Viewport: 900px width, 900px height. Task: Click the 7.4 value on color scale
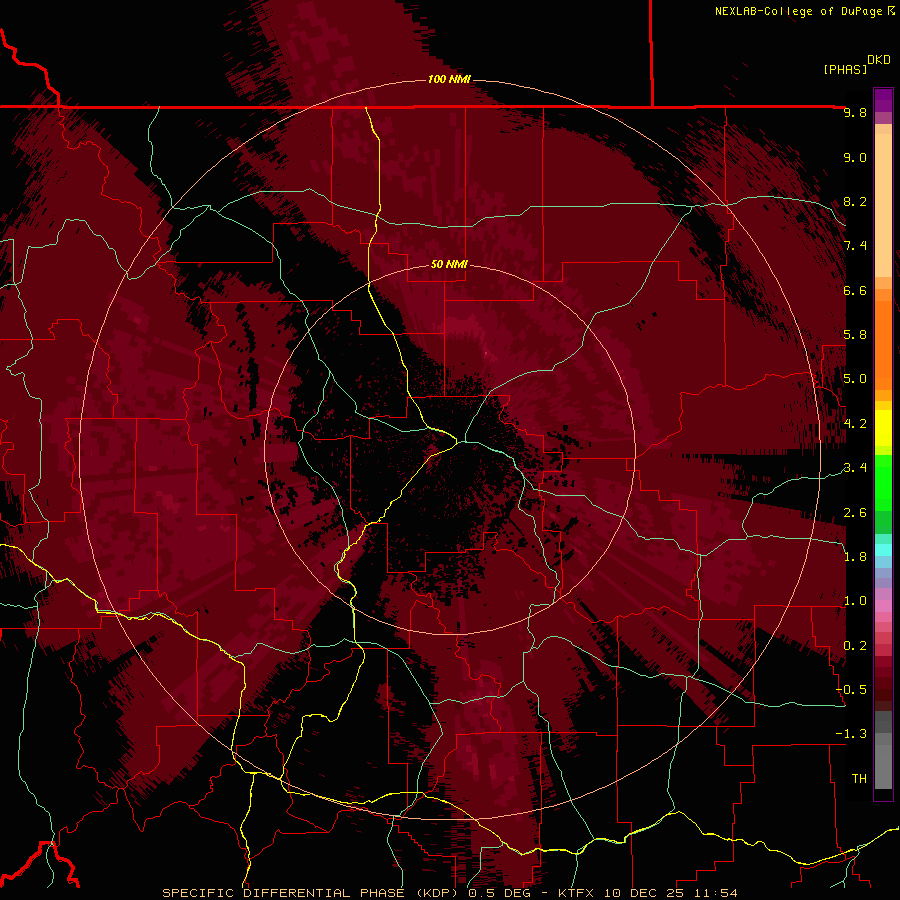(855, 246)
